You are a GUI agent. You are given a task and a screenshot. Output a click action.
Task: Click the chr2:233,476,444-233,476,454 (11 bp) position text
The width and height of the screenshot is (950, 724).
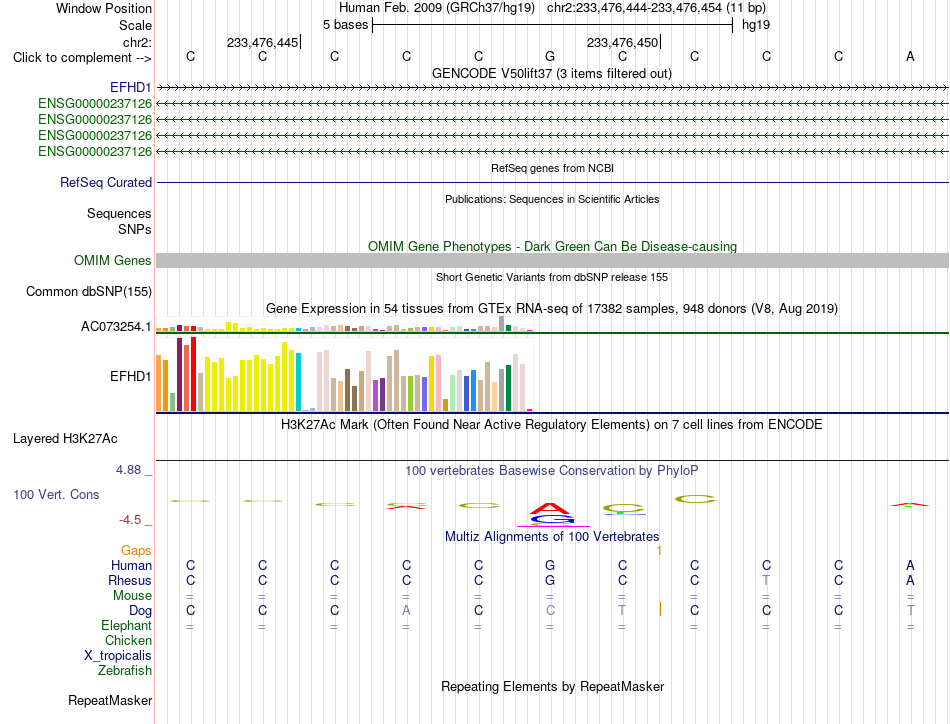click(x=656, y=8)
